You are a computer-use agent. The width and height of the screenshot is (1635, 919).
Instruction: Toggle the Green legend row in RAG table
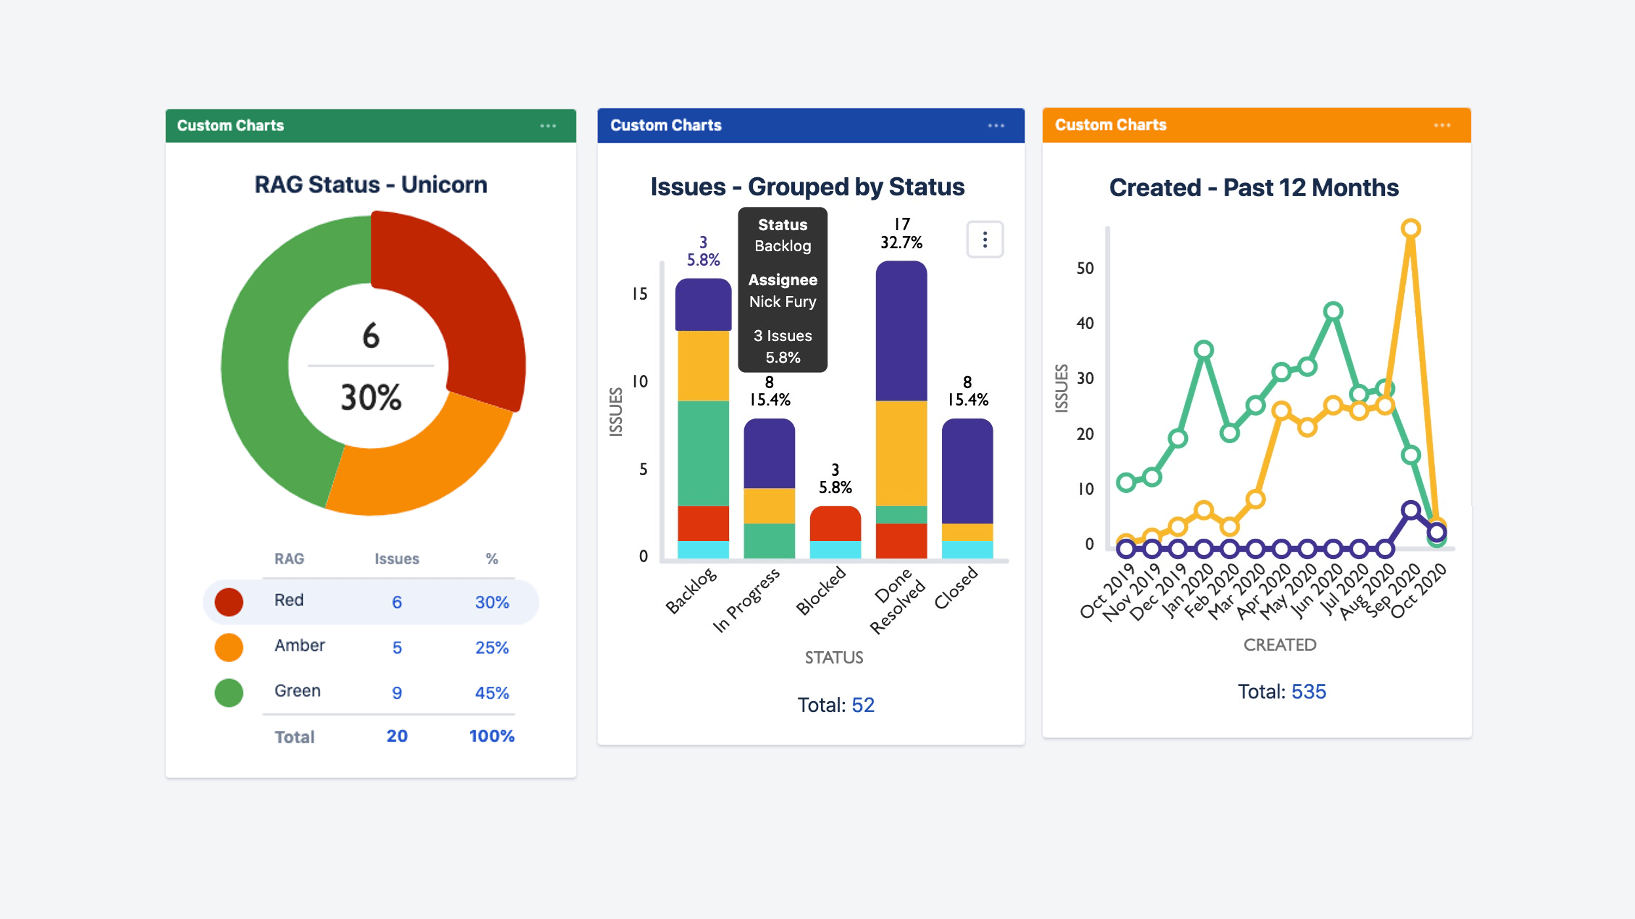370,691
